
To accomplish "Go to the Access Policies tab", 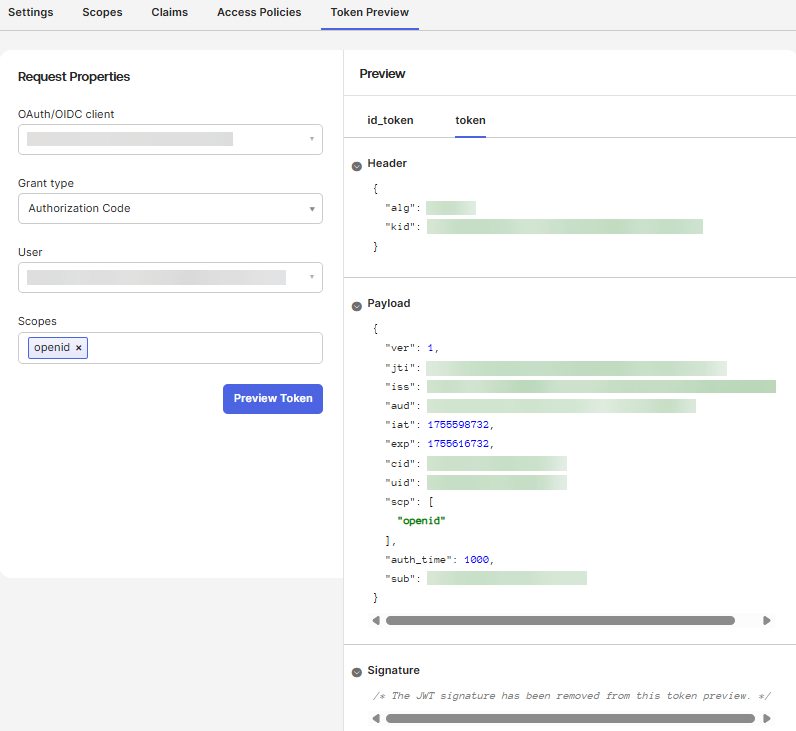I will pos(259,12).
